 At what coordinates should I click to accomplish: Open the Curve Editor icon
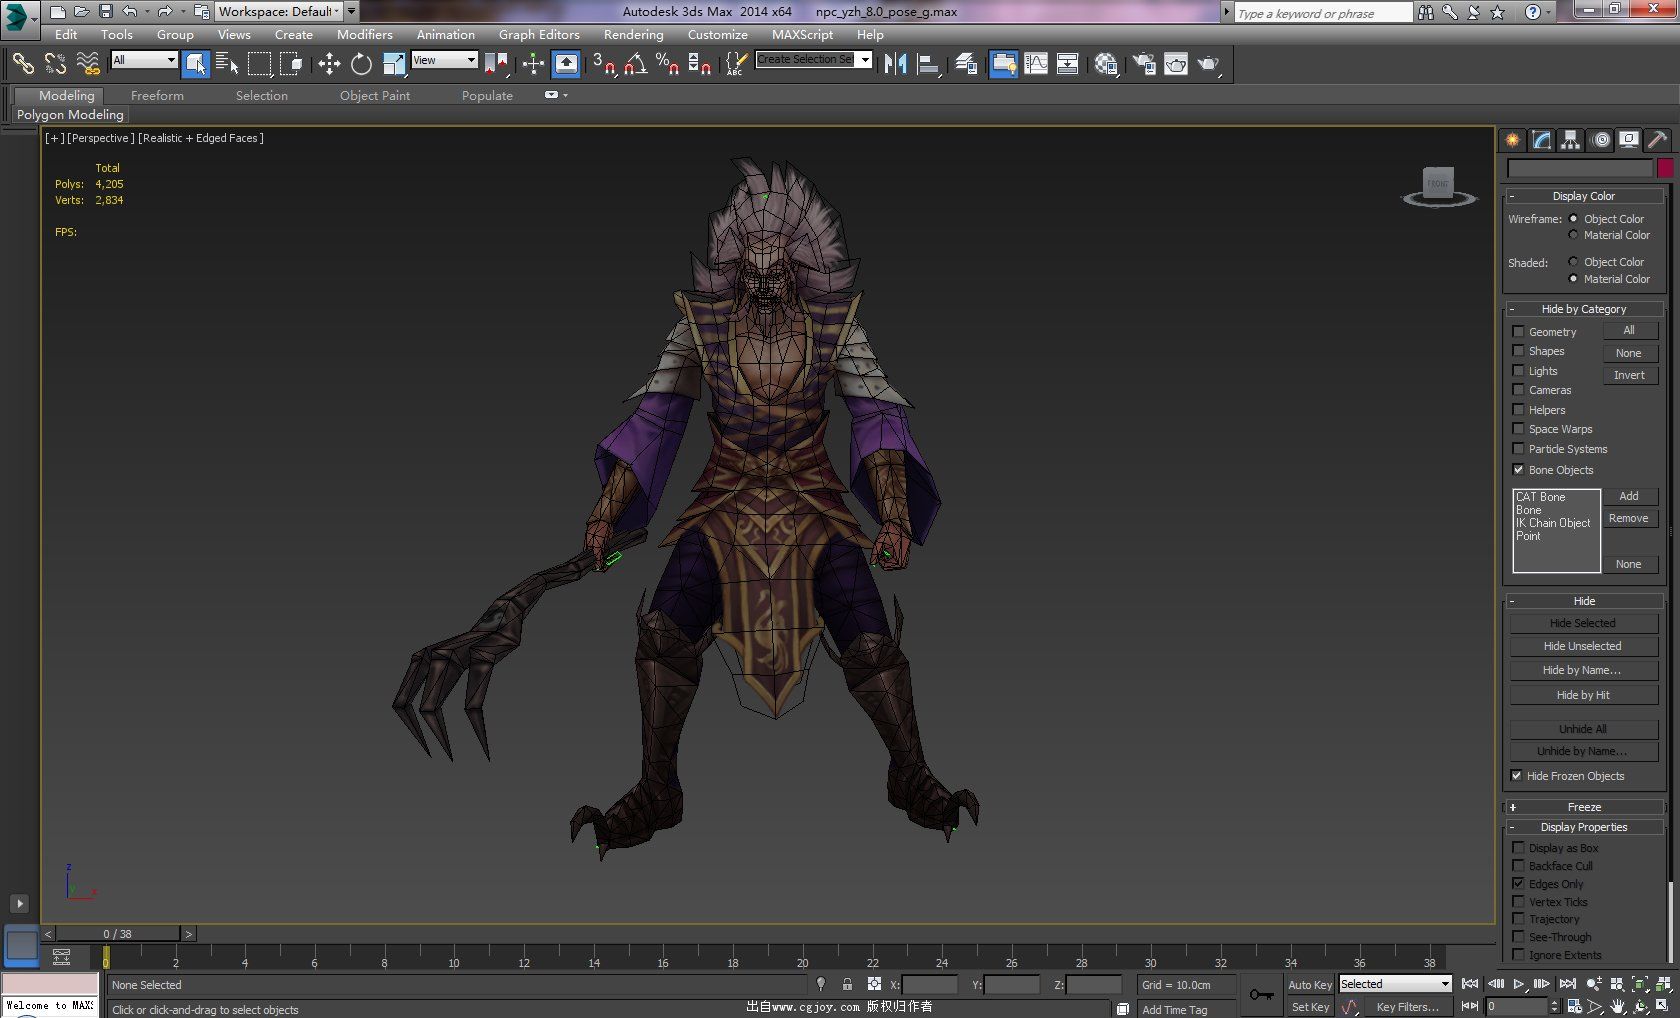(x=1036, y=64)
